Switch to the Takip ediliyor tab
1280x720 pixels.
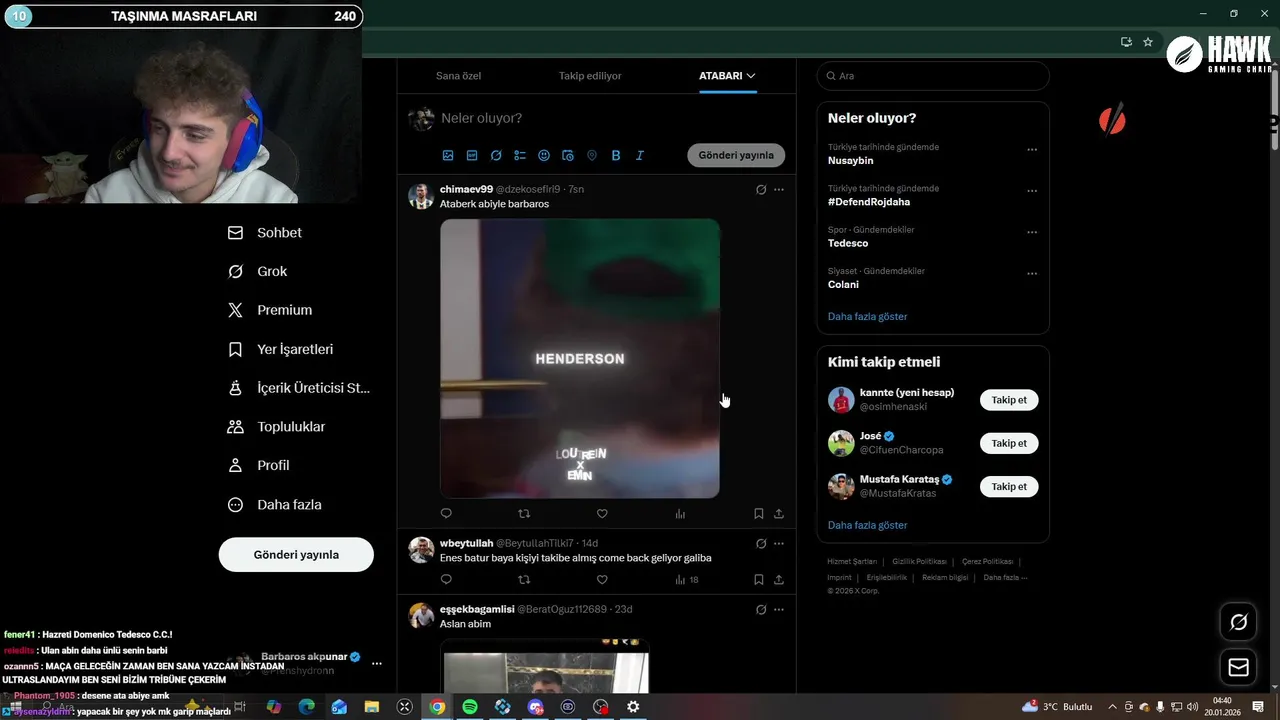pyautogui.click(x=590, y=76)
